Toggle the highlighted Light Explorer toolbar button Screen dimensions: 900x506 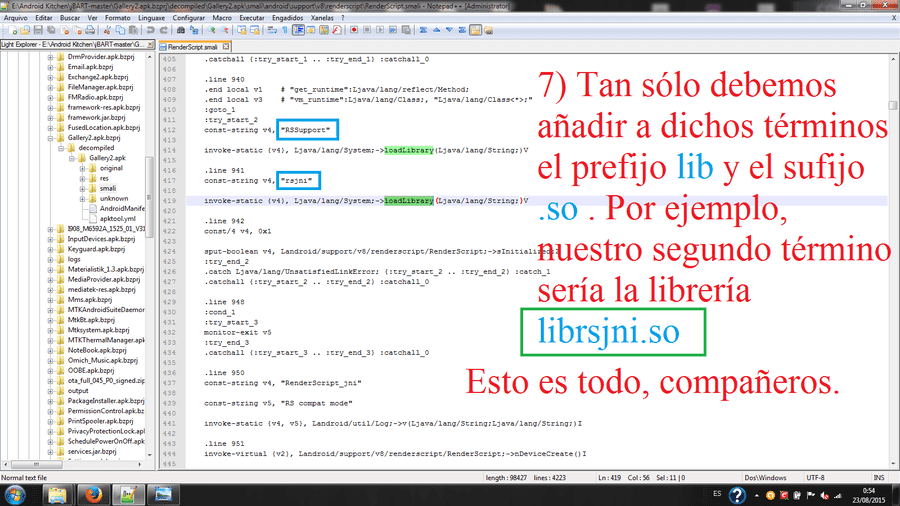[x=475, y=30]
